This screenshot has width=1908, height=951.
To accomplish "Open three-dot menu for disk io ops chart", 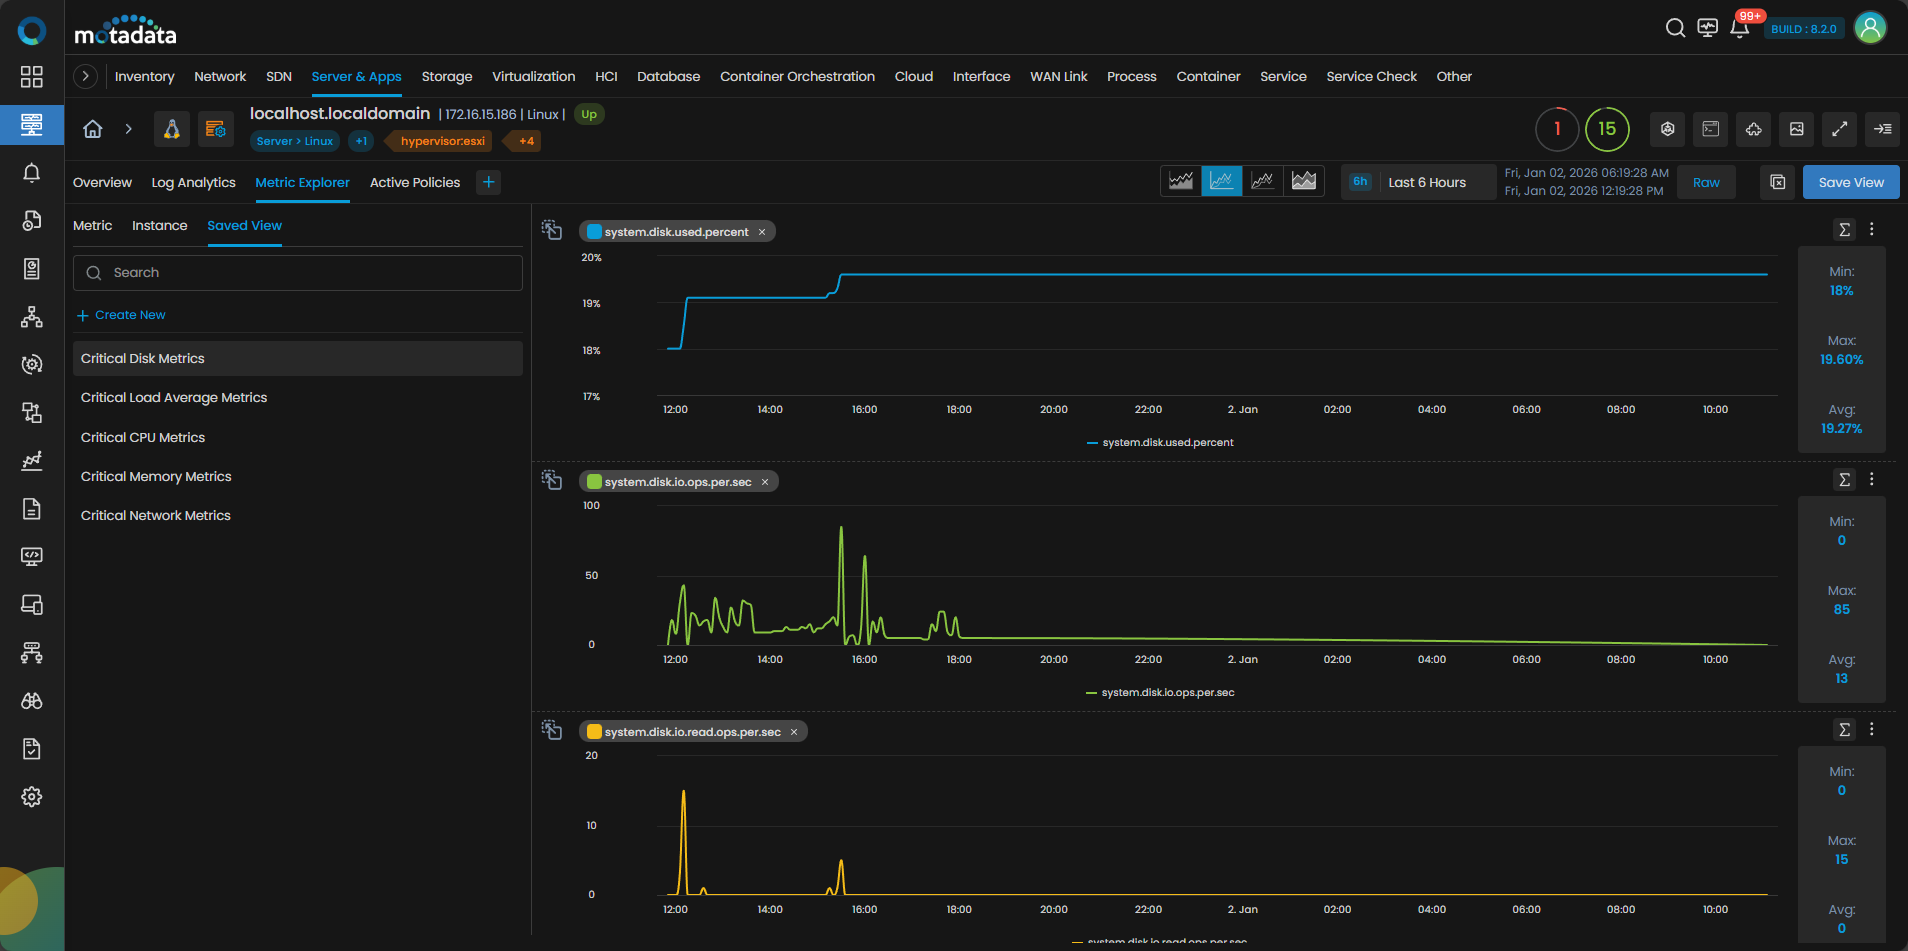I will [1872, 480].
